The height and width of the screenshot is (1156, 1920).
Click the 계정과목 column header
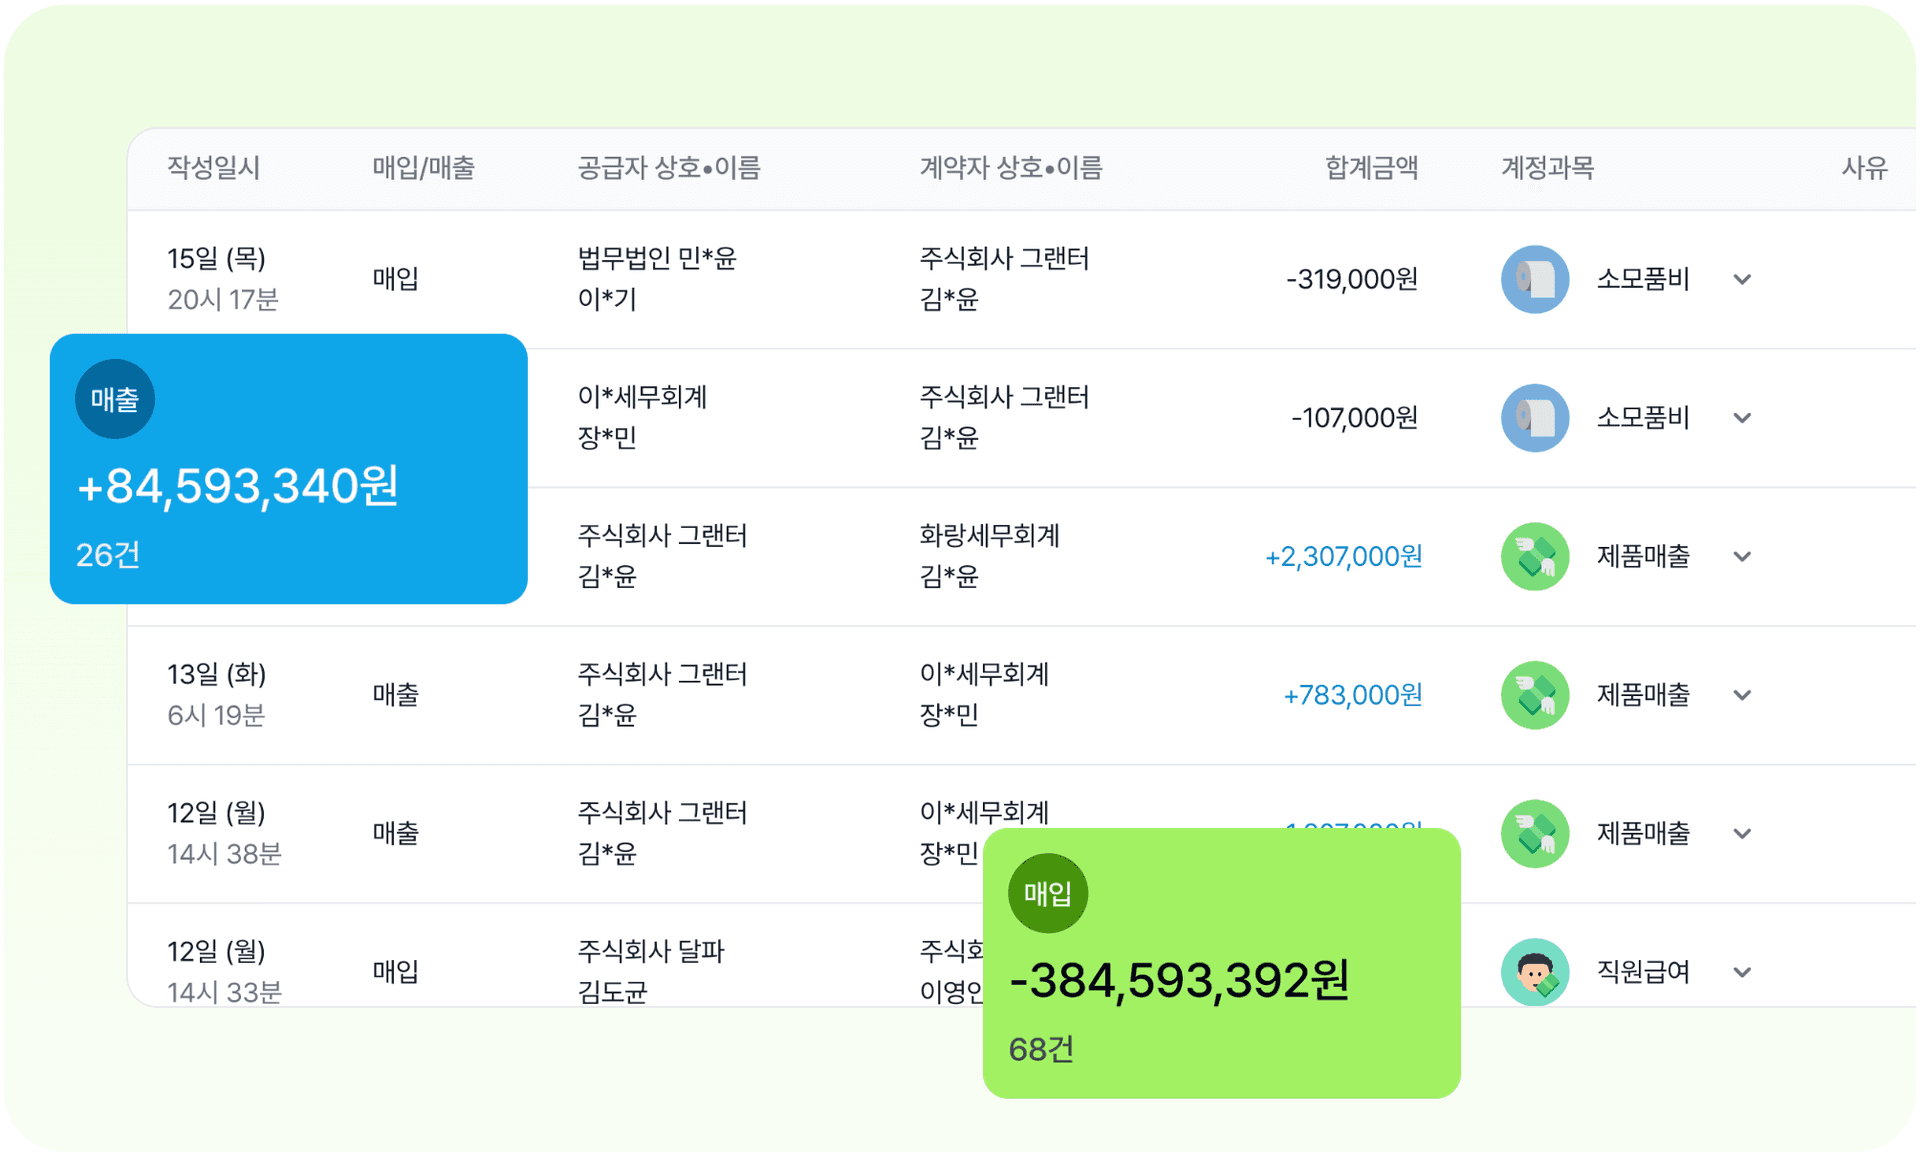coord(1547,167)
